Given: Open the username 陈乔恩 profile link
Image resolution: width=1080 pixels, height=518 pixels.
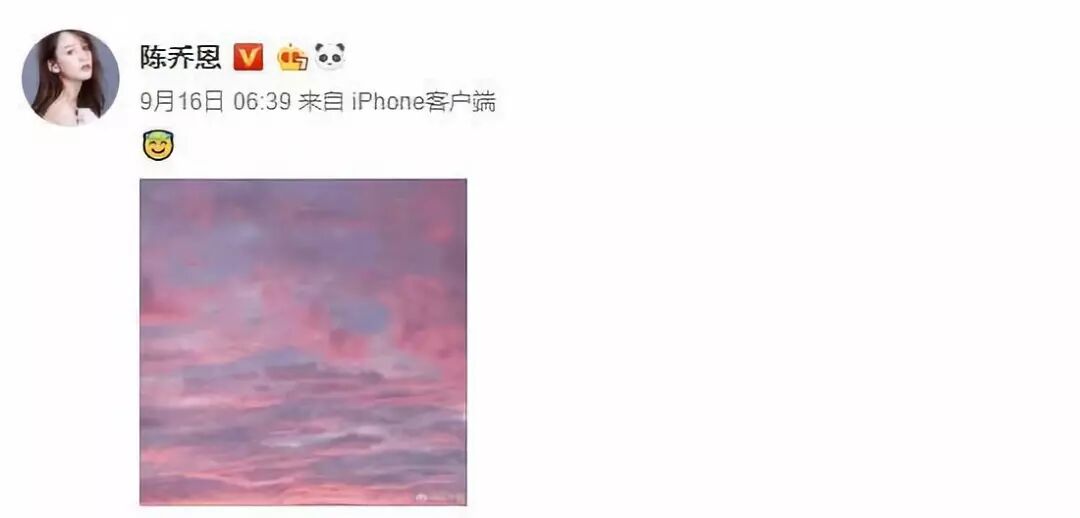Looking at the screenshot, I should [180, 57].
